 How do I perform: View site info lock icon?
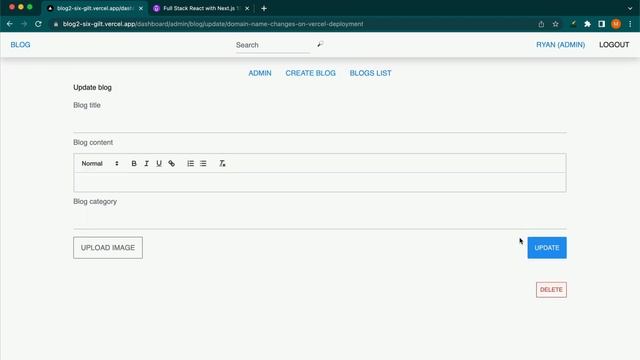(56, 24)
